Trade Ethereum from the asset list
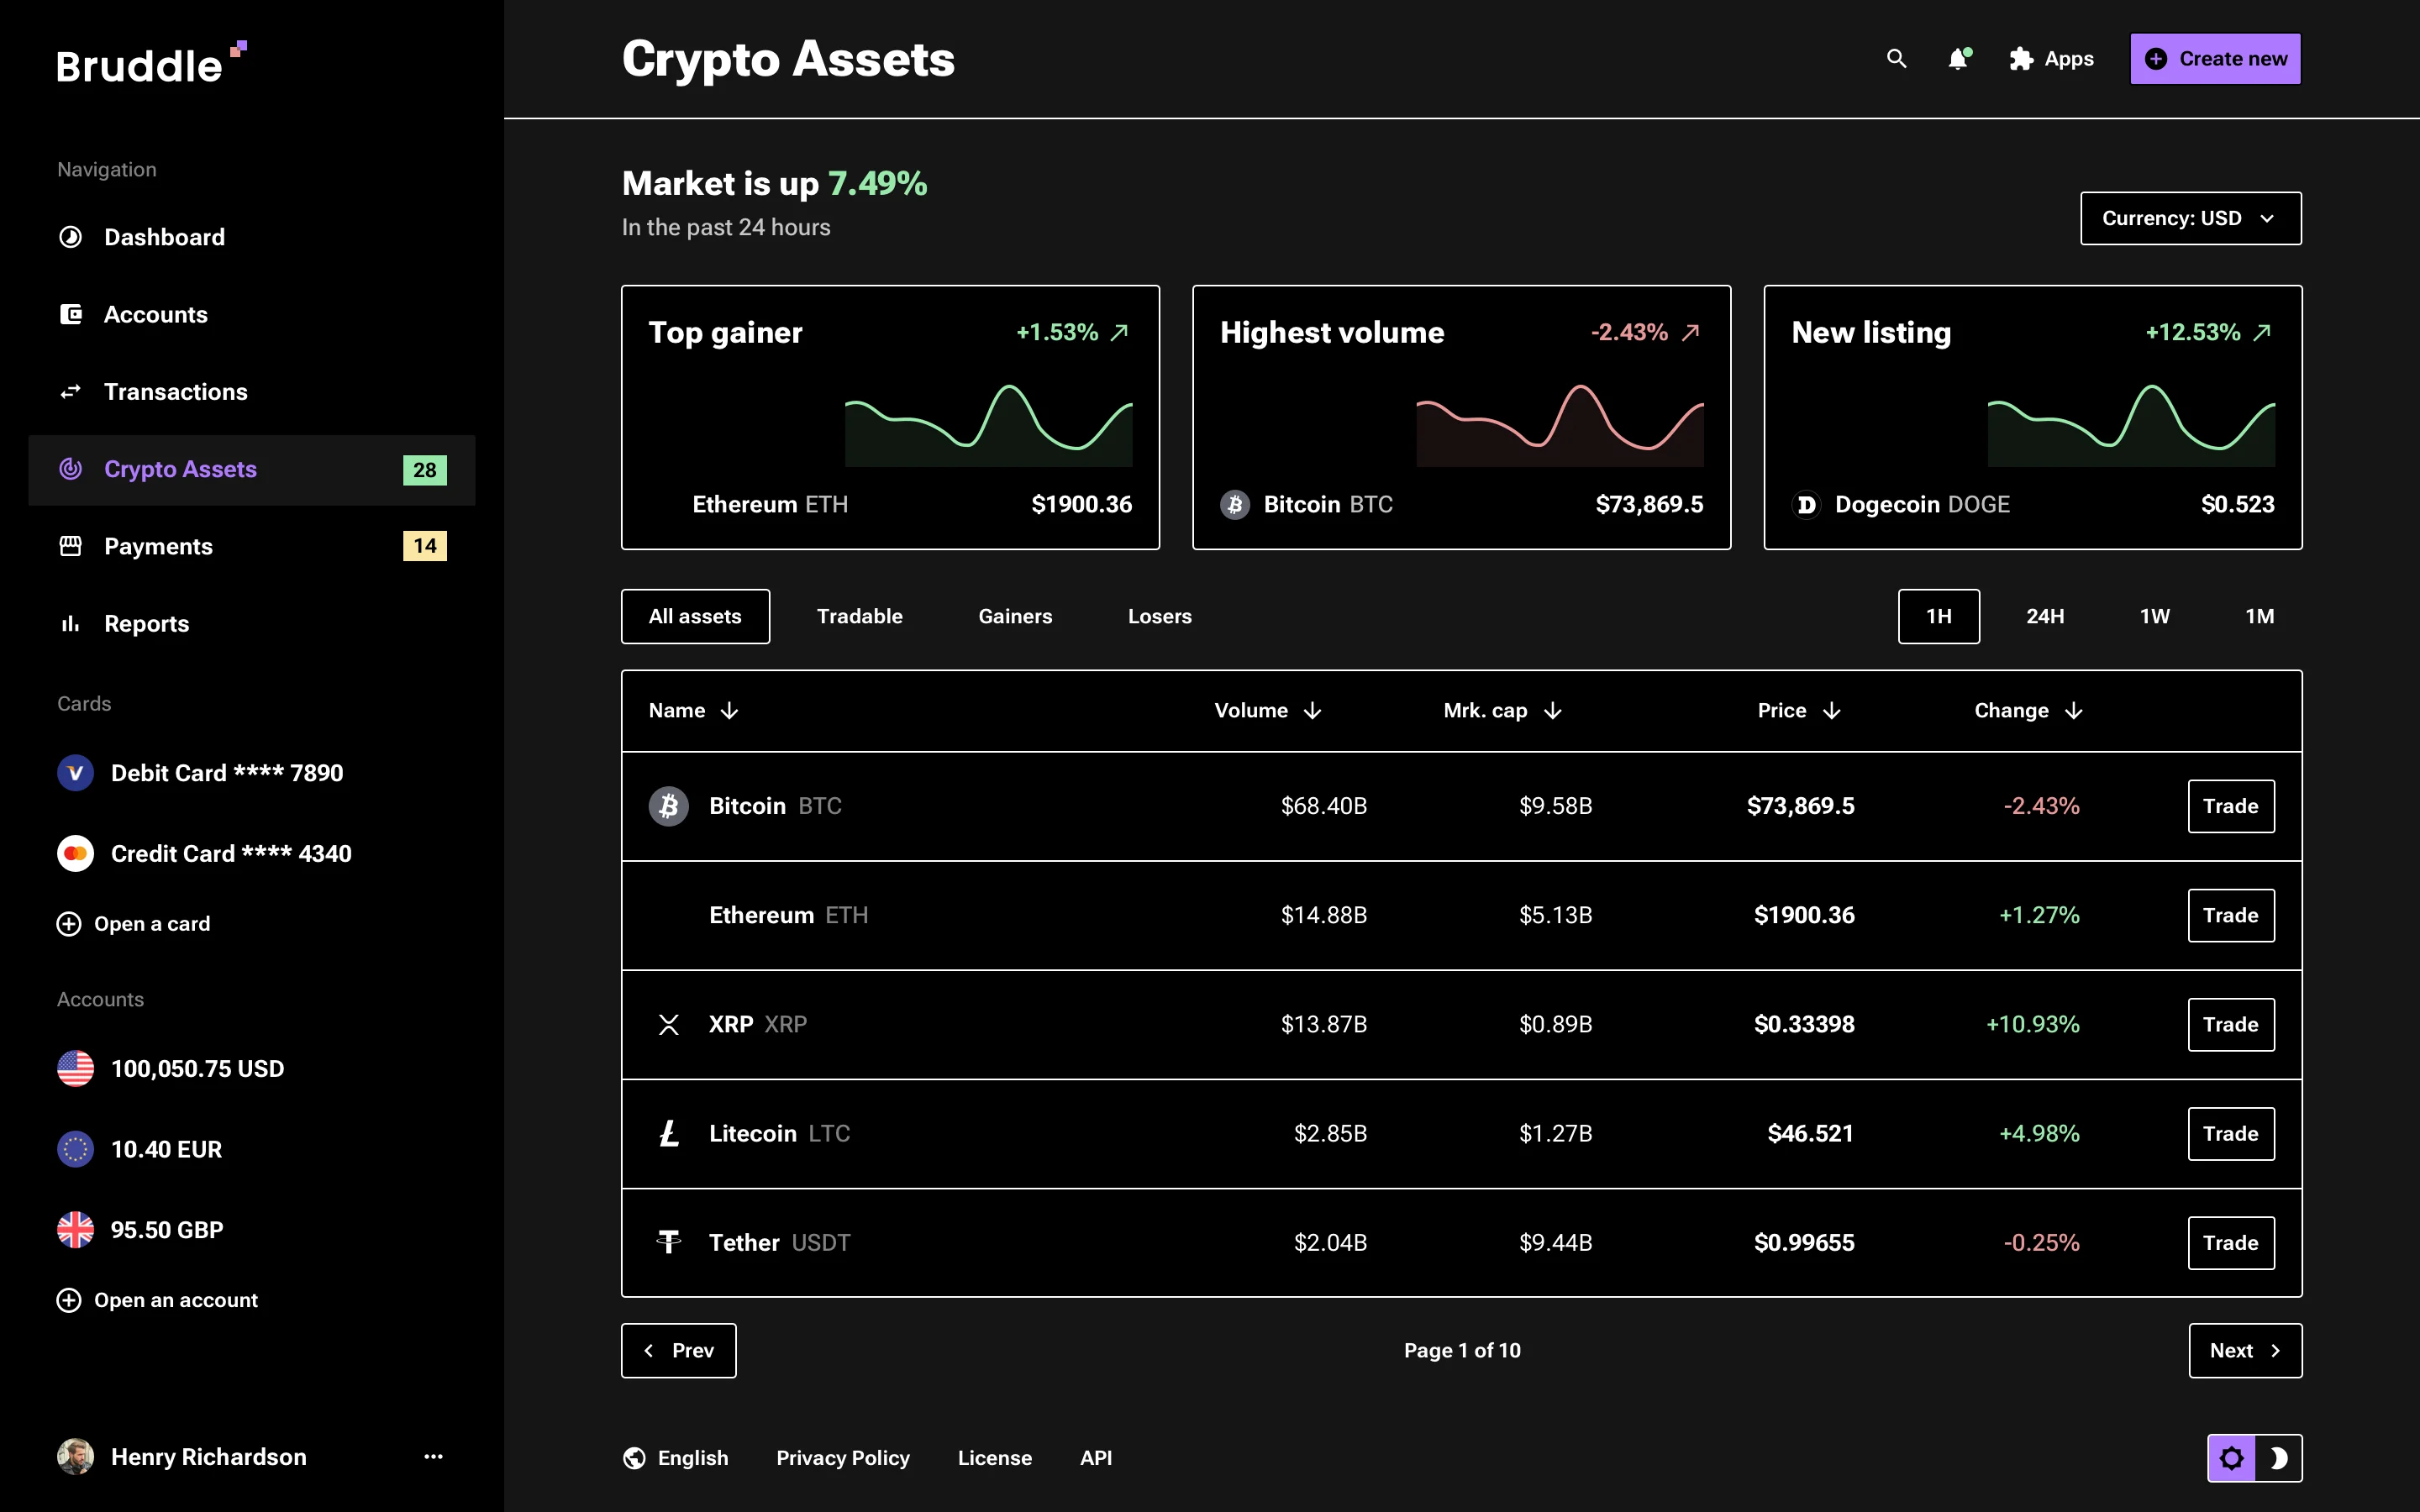This screenshot has width=2420, height=1512. (2231, 914)
